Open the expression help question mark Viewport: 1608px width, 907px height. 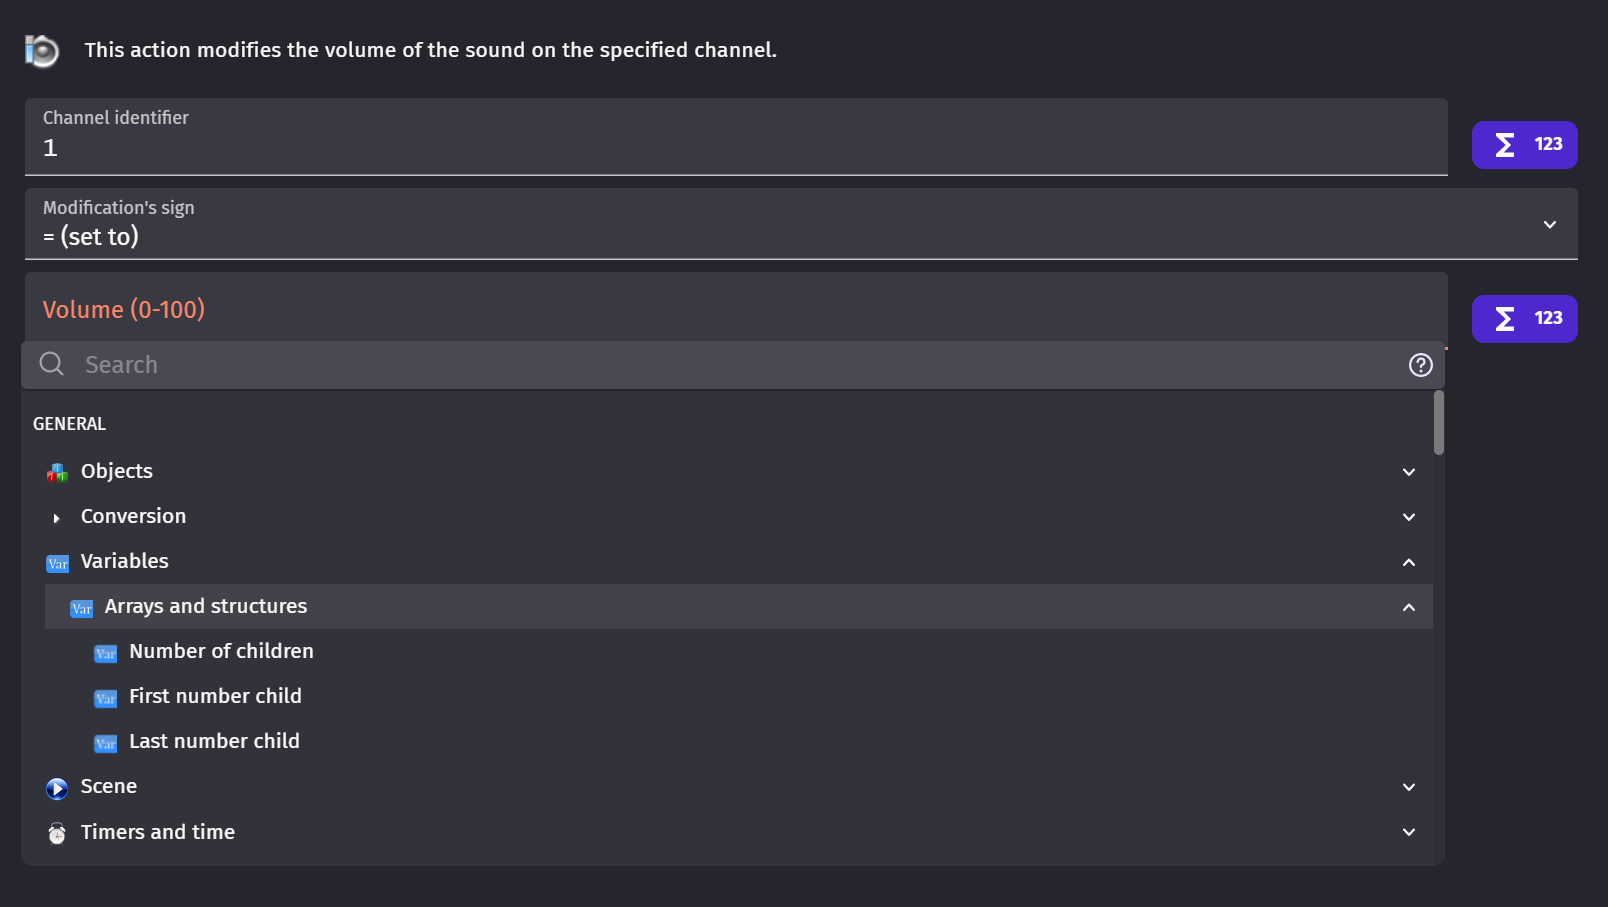click(x=1420, y=365)
